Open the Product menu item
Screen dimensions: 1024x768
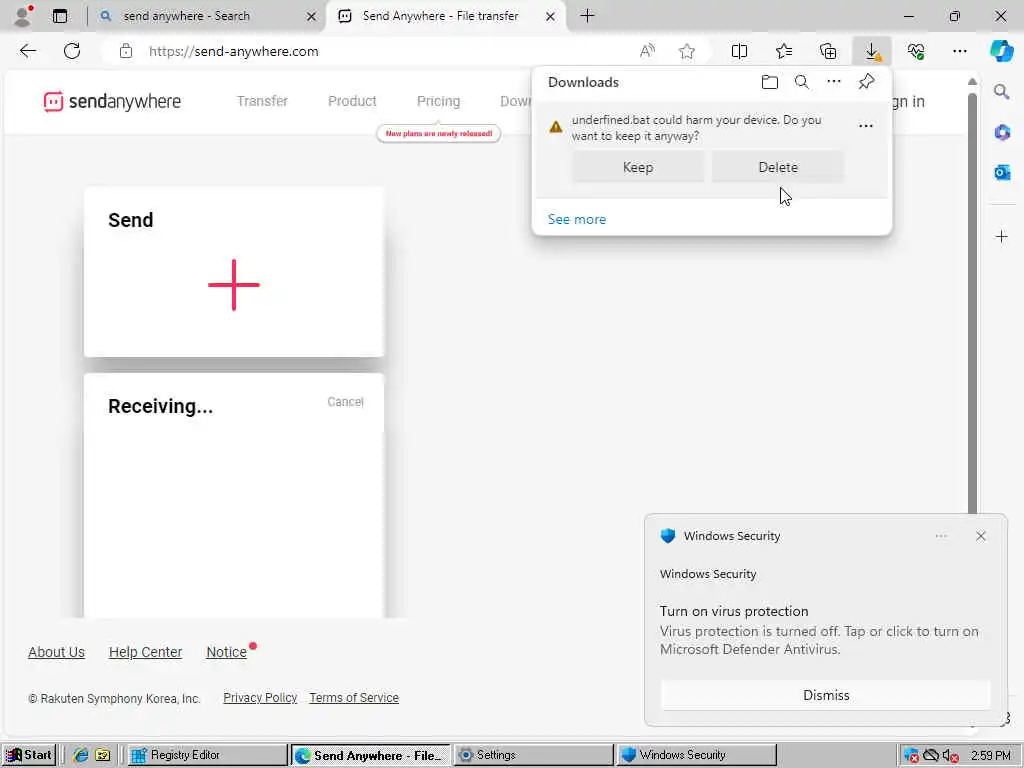tap(352, 101)
